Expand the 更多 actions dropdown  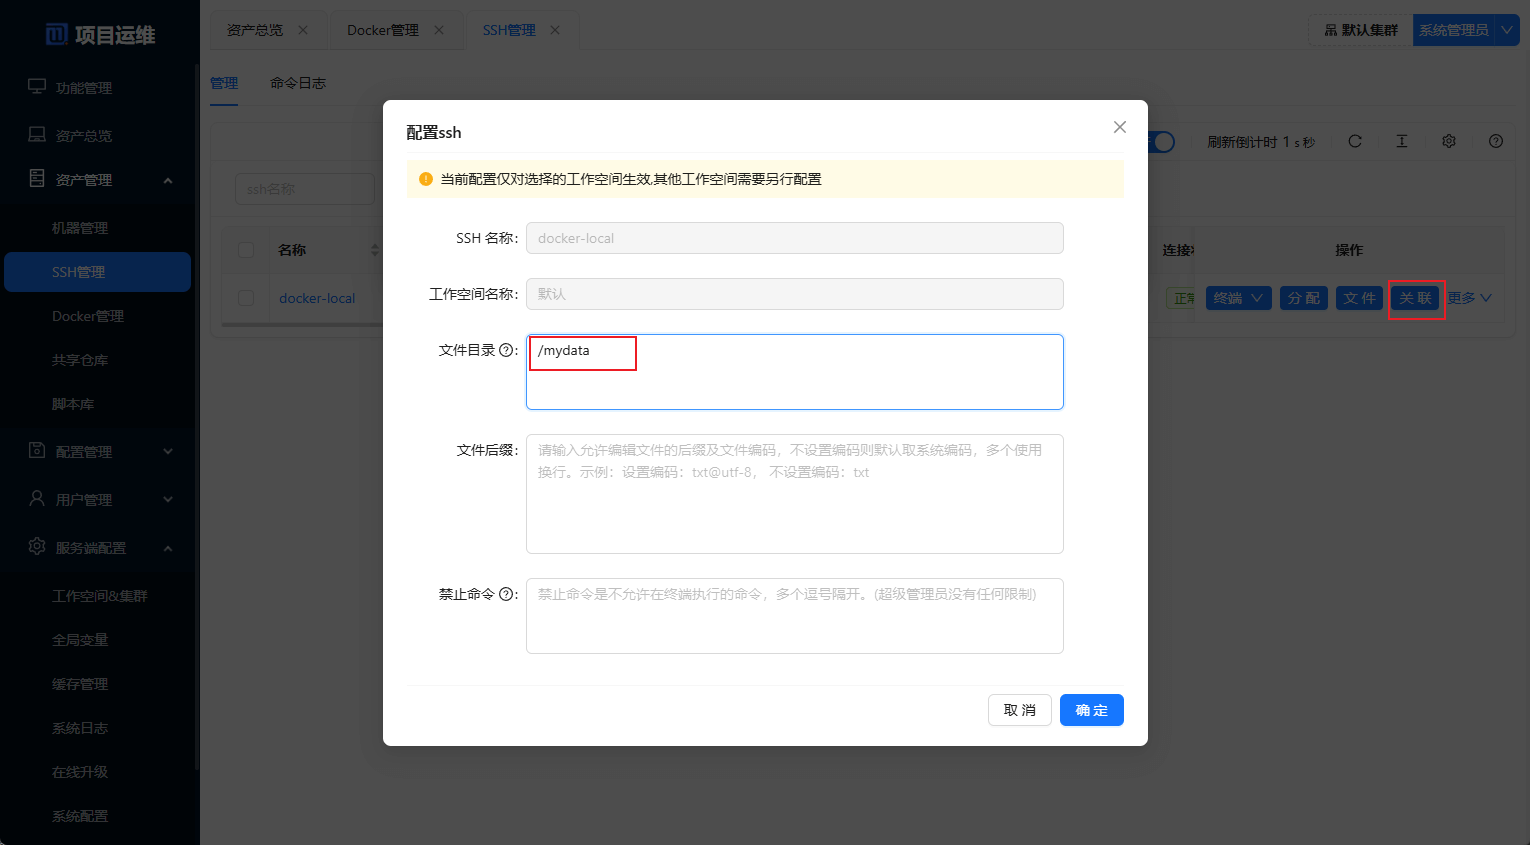1469,298
